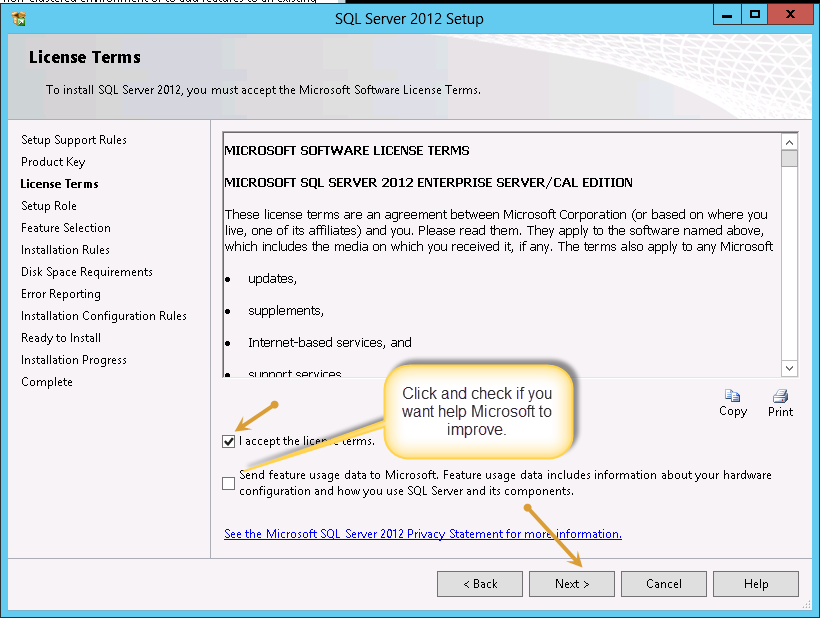Select Product Key in the sidebar
The width and height of the screenshot is (820, 618).
click(x=53, y=161)
